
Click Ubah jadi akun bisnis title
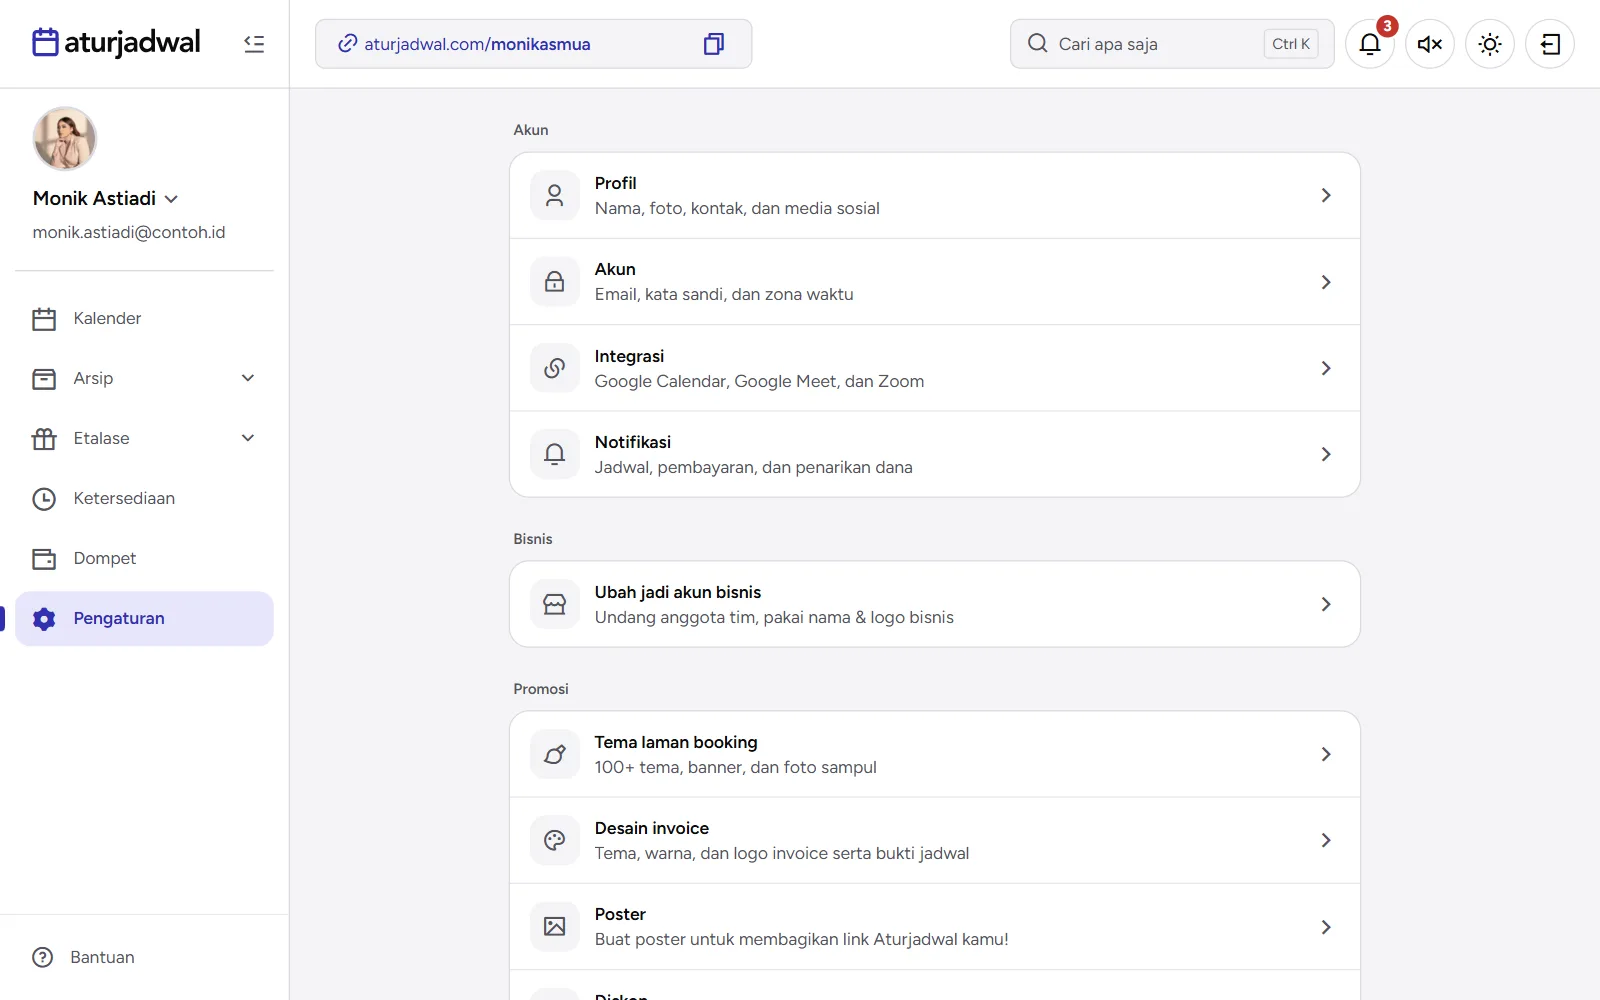click(678, 592)
